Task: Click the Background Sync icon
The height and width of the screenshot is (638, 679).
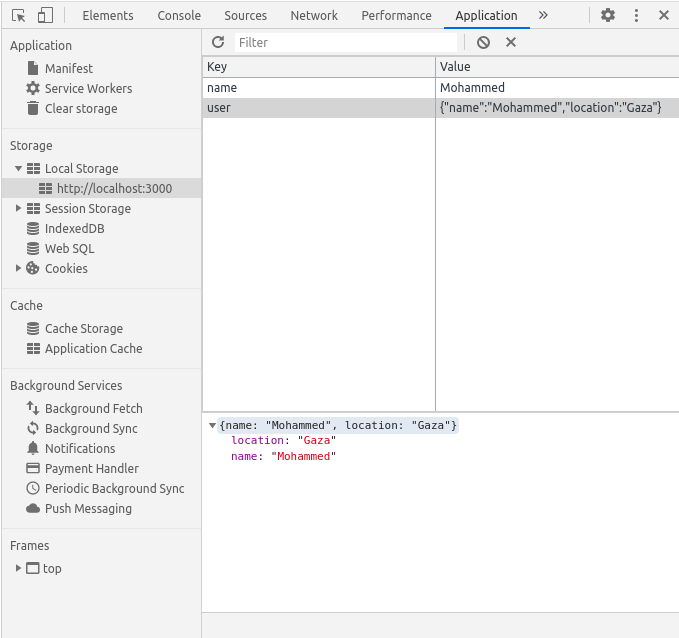Action: [33, 428]
